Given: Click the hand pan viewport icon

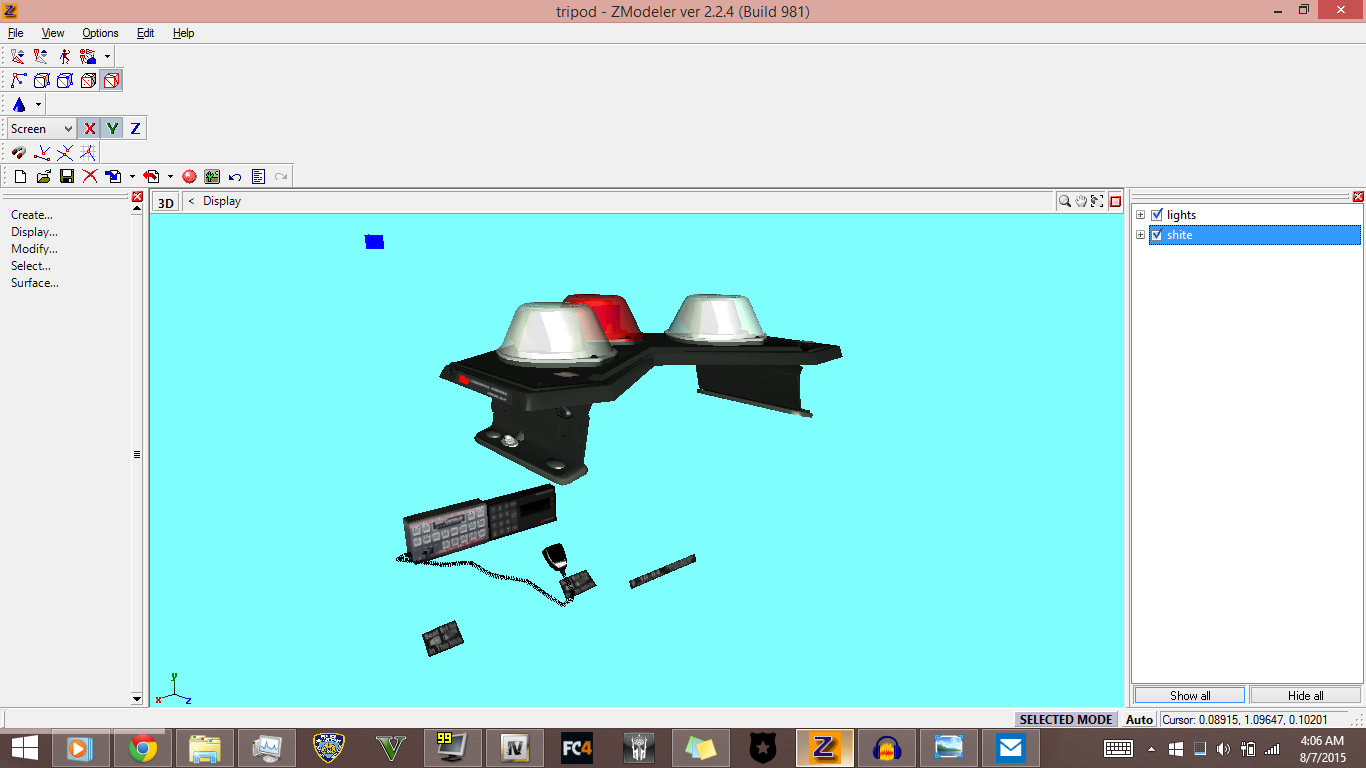Looking at the screenshot, I should 1081,201.
